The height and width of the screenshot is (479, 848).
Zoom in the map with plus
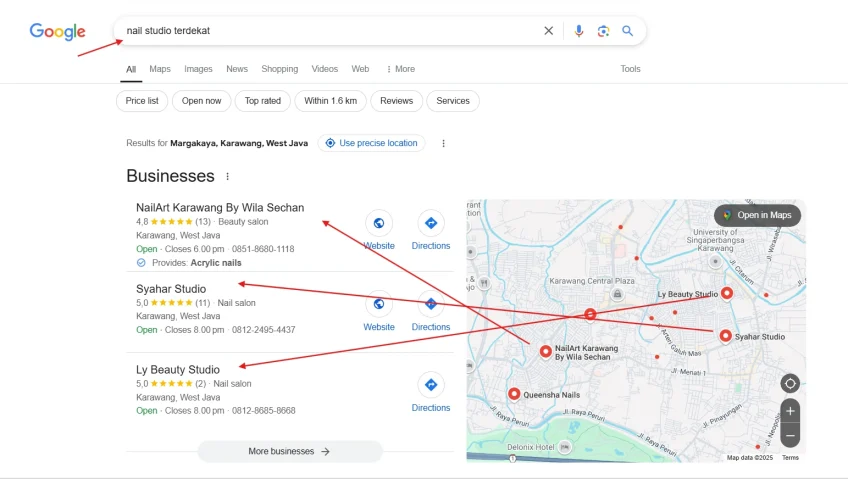point(790,411)
